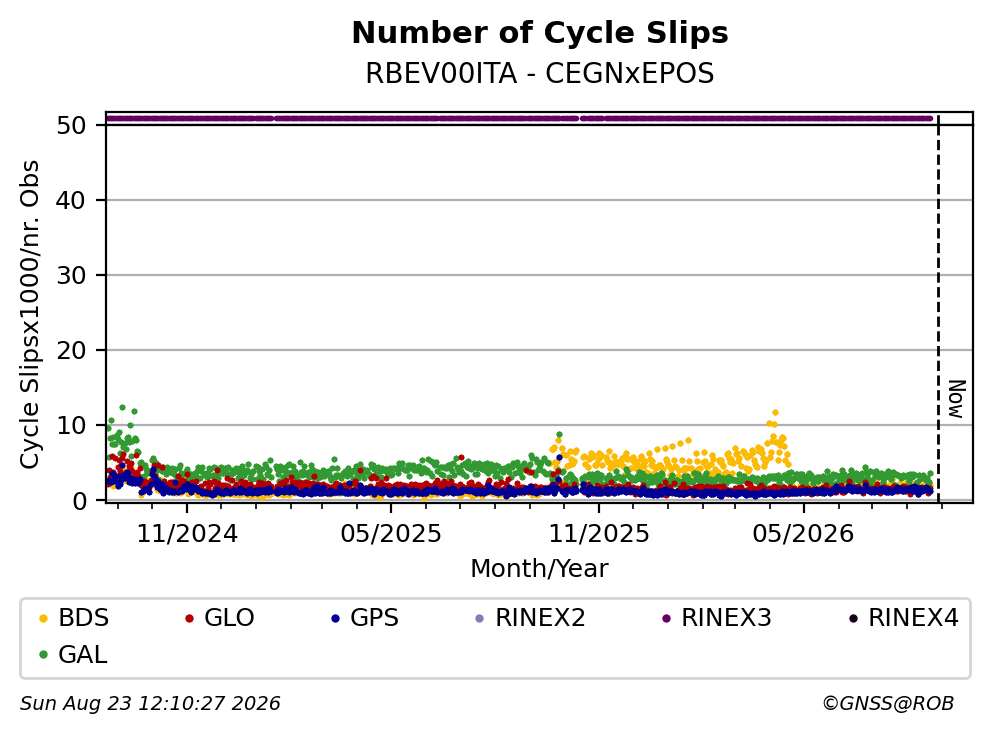Click the 05/2025 x-axis tick label
Image resolution: width=993 pixels, height=734 pixels.
pos(391,534)
